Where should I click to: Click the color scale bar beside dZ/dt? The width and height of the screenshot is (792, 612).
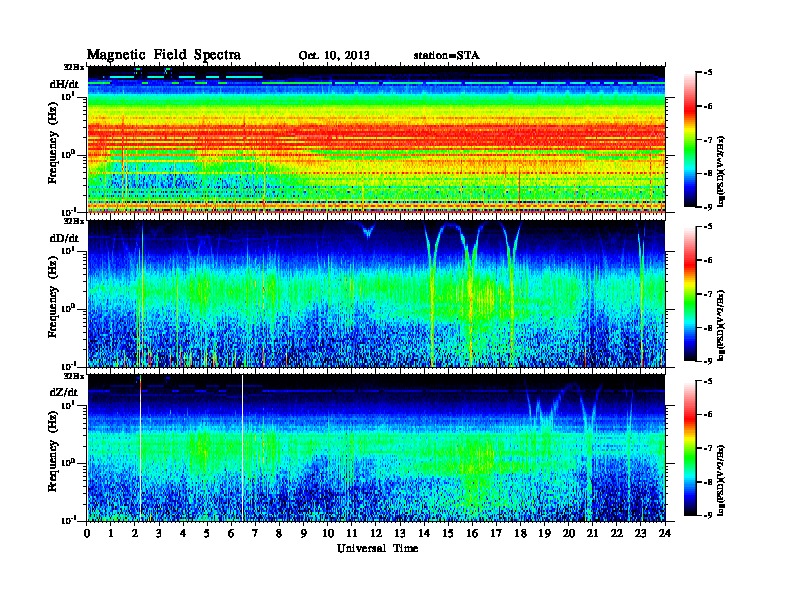click(689, 448)
